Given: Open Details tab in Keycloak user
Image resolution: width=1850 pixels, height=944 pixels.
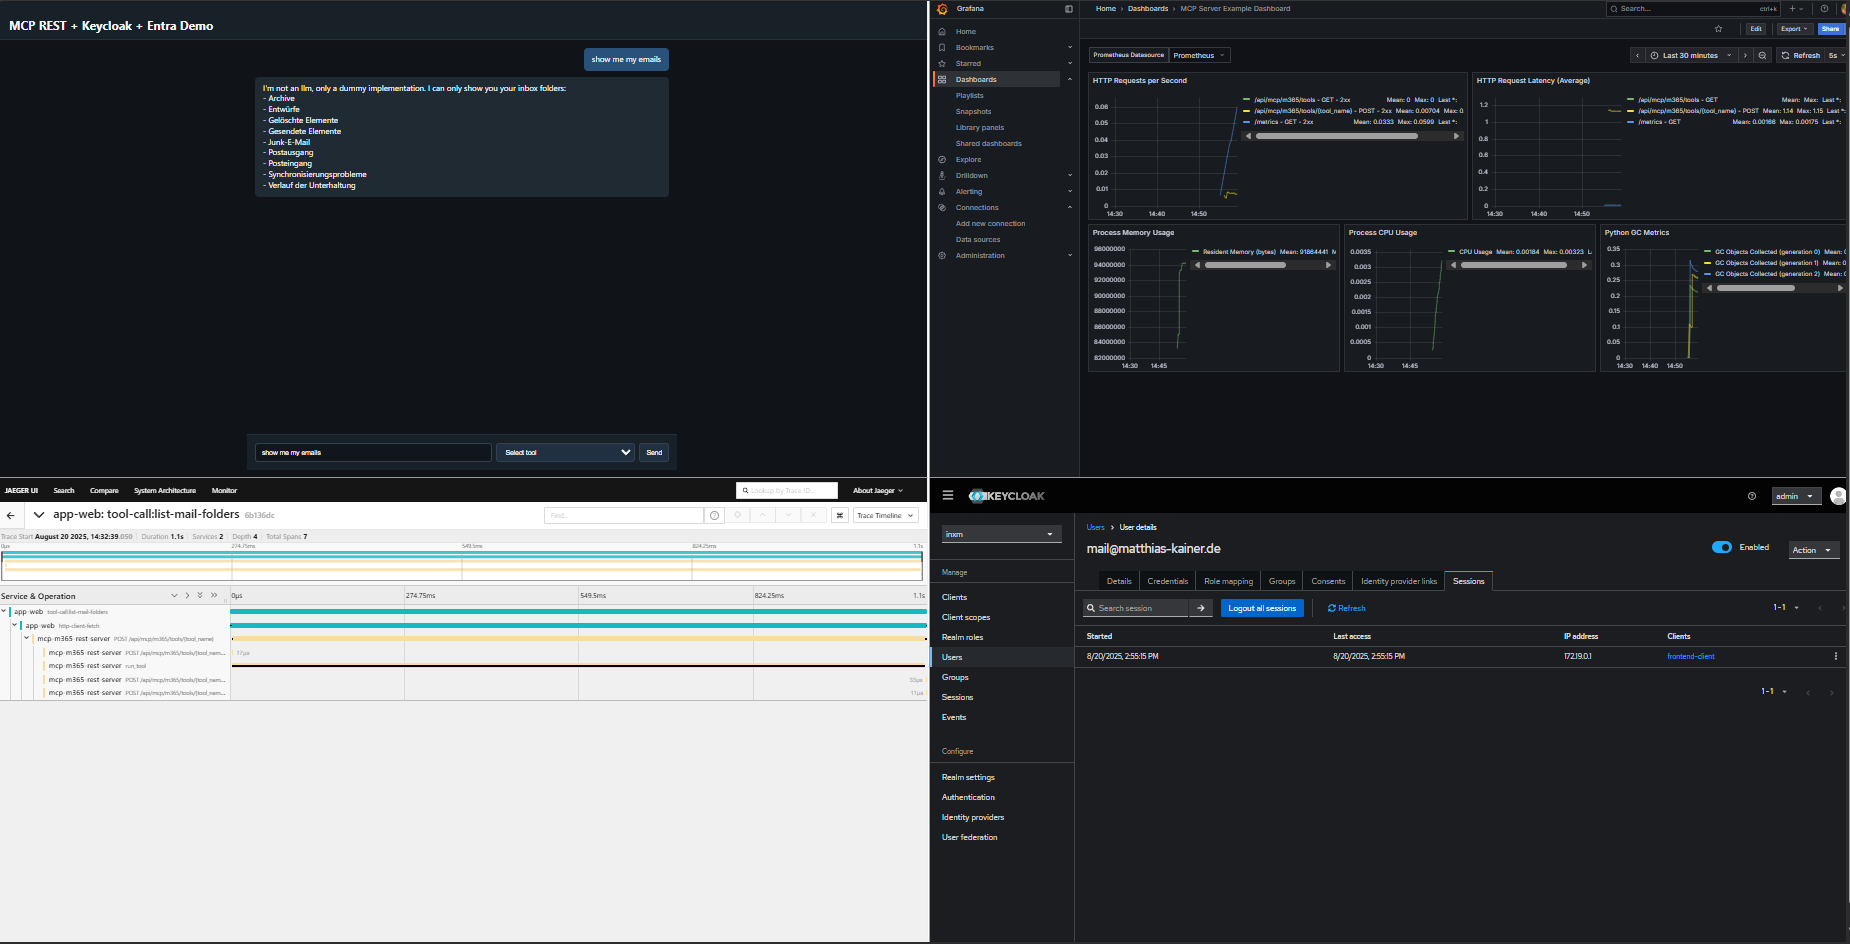Looking at the screenshot, I should 1119,581.
